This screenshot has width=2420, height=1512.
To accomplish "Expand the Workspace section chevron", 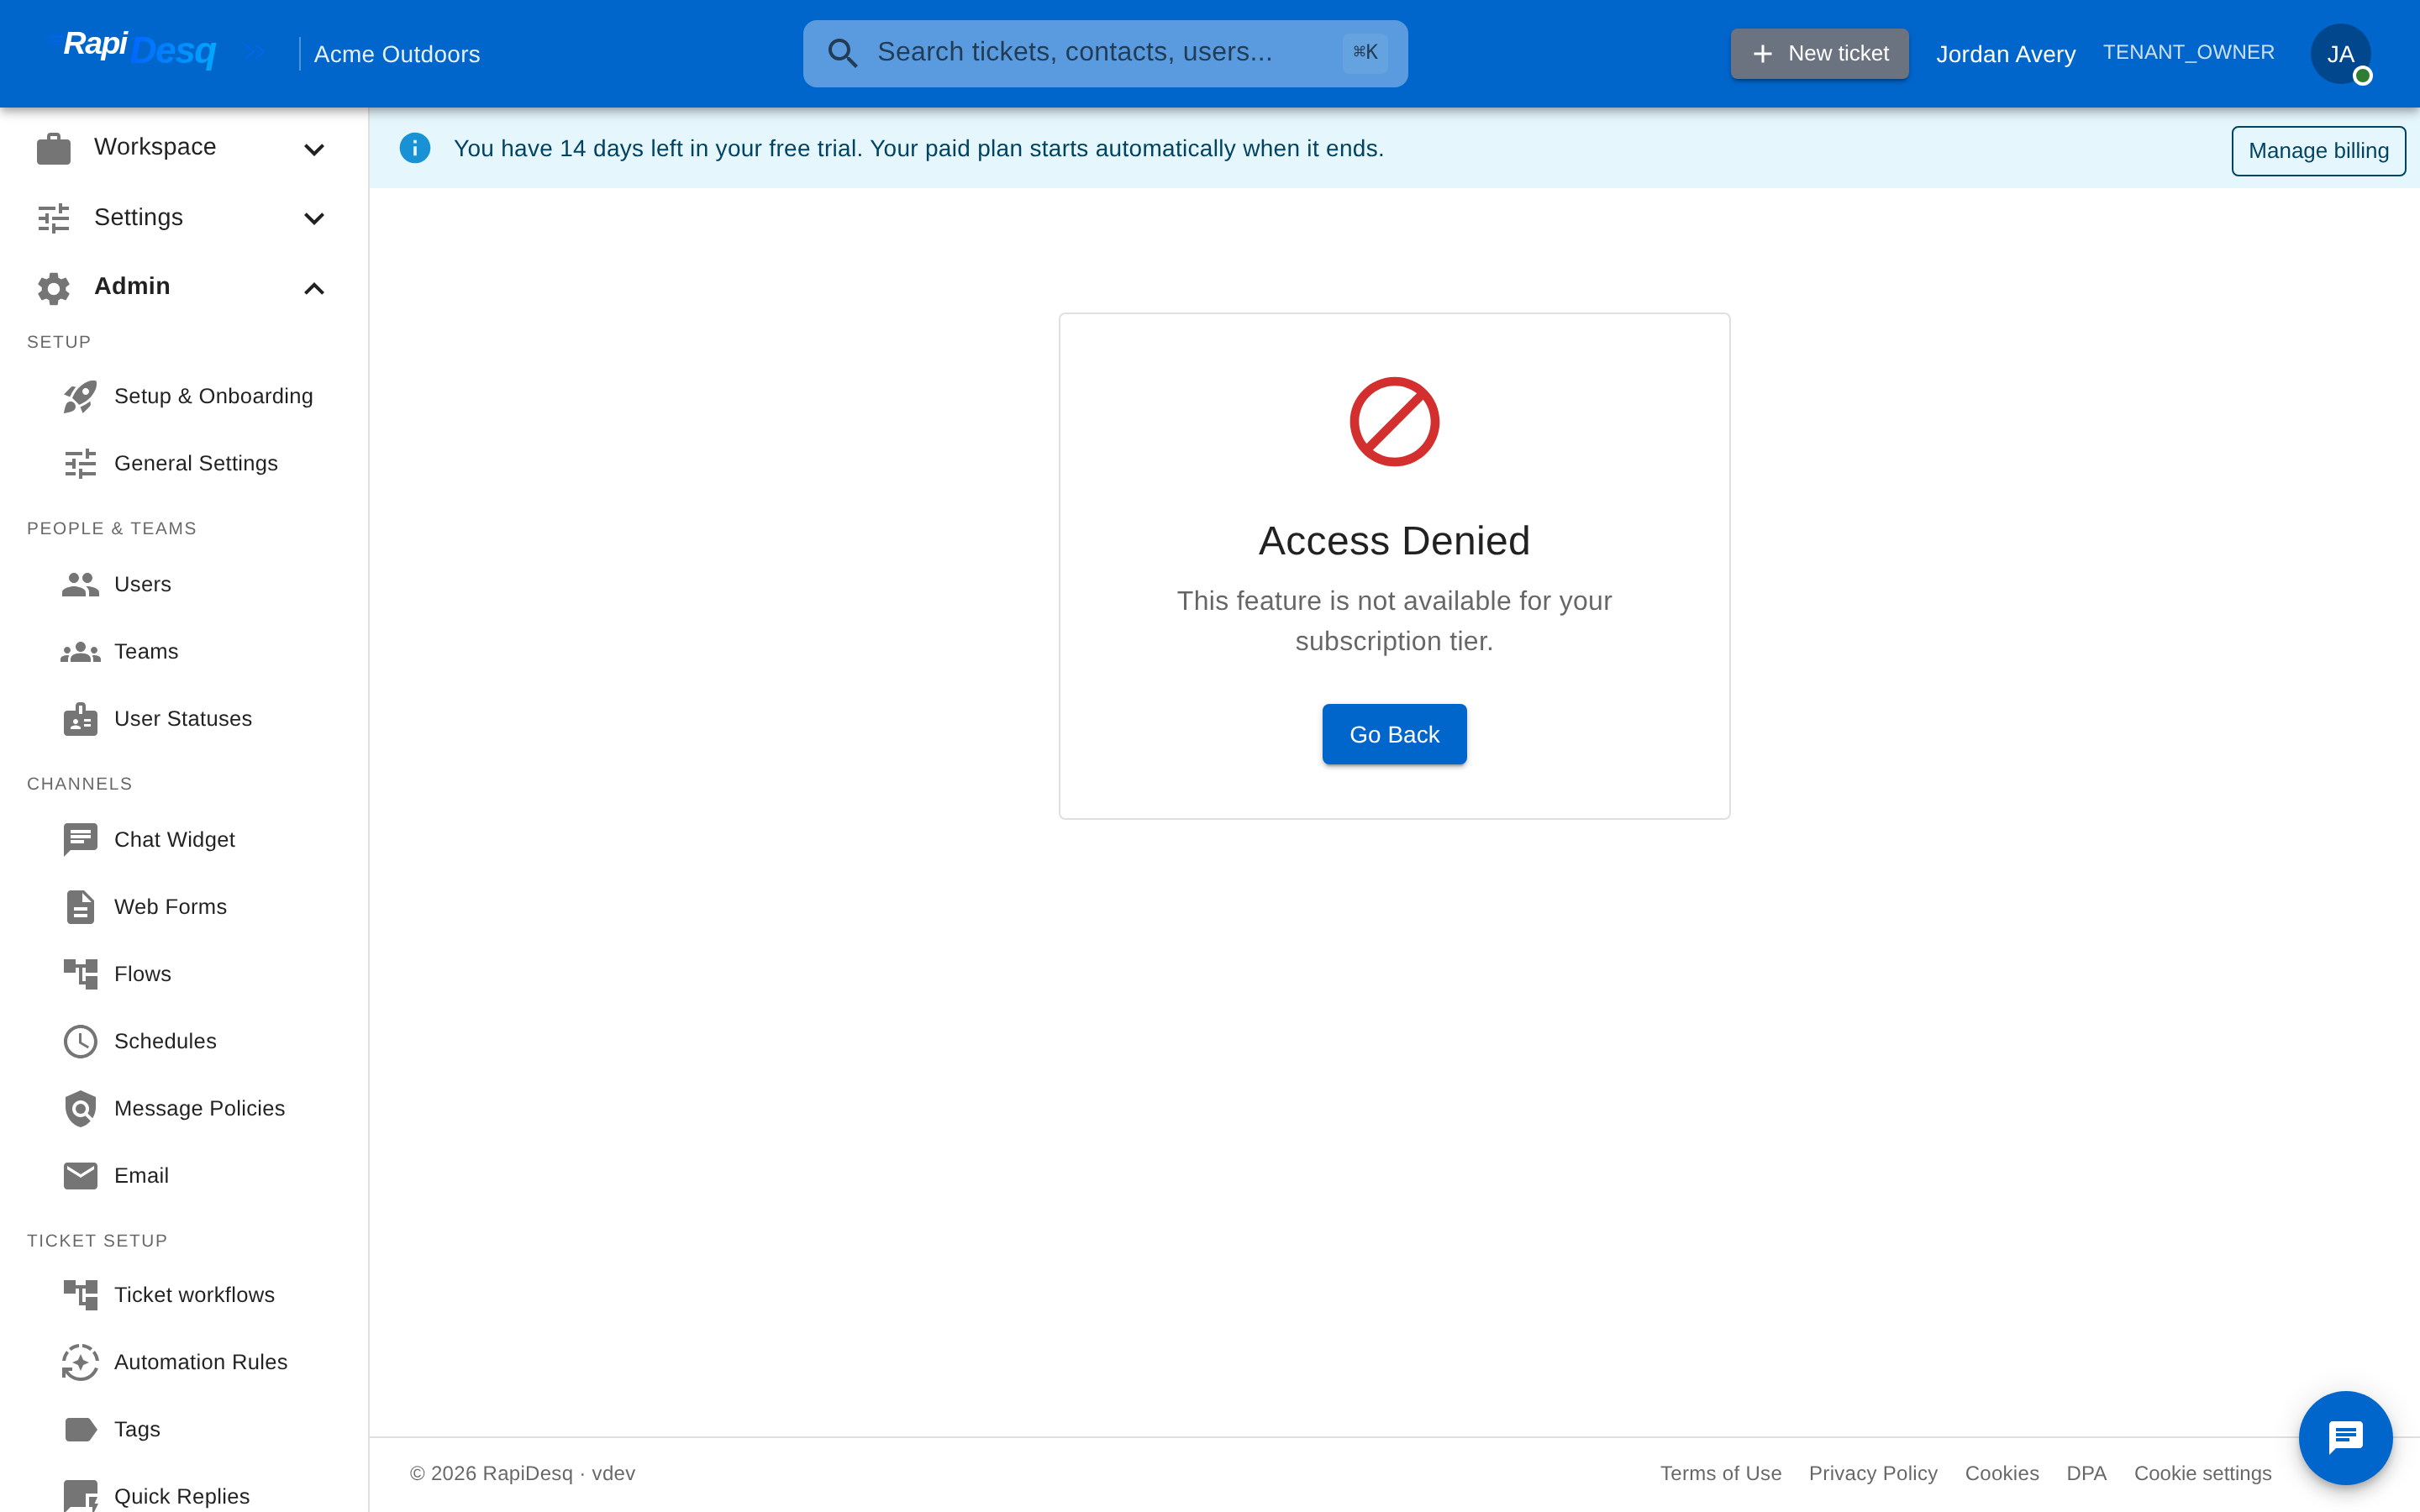I will coord(314,149).
